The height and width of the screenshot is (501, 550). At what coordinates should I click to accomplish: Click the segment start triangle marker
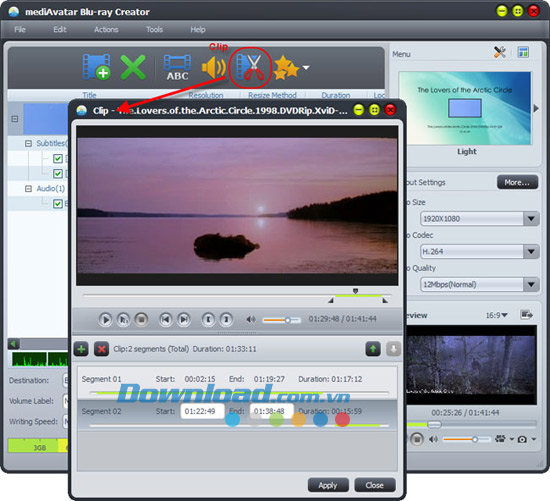click(x=330, y=300)
